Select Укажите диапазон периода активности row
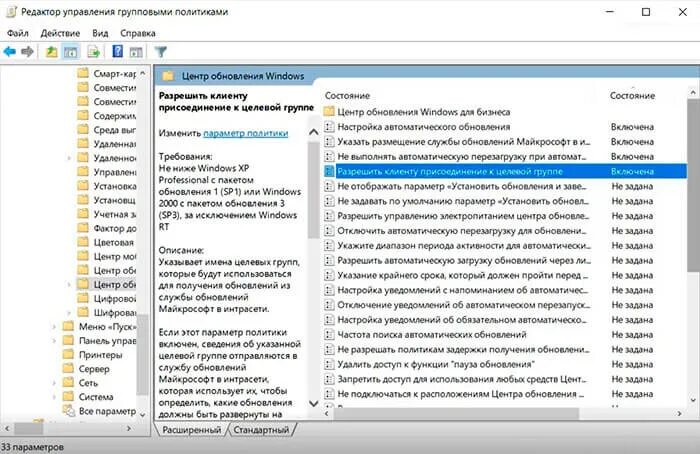Image resolution: width=700 pixels, height=454 pixels. pyautogui.click(x=504, y=245)
